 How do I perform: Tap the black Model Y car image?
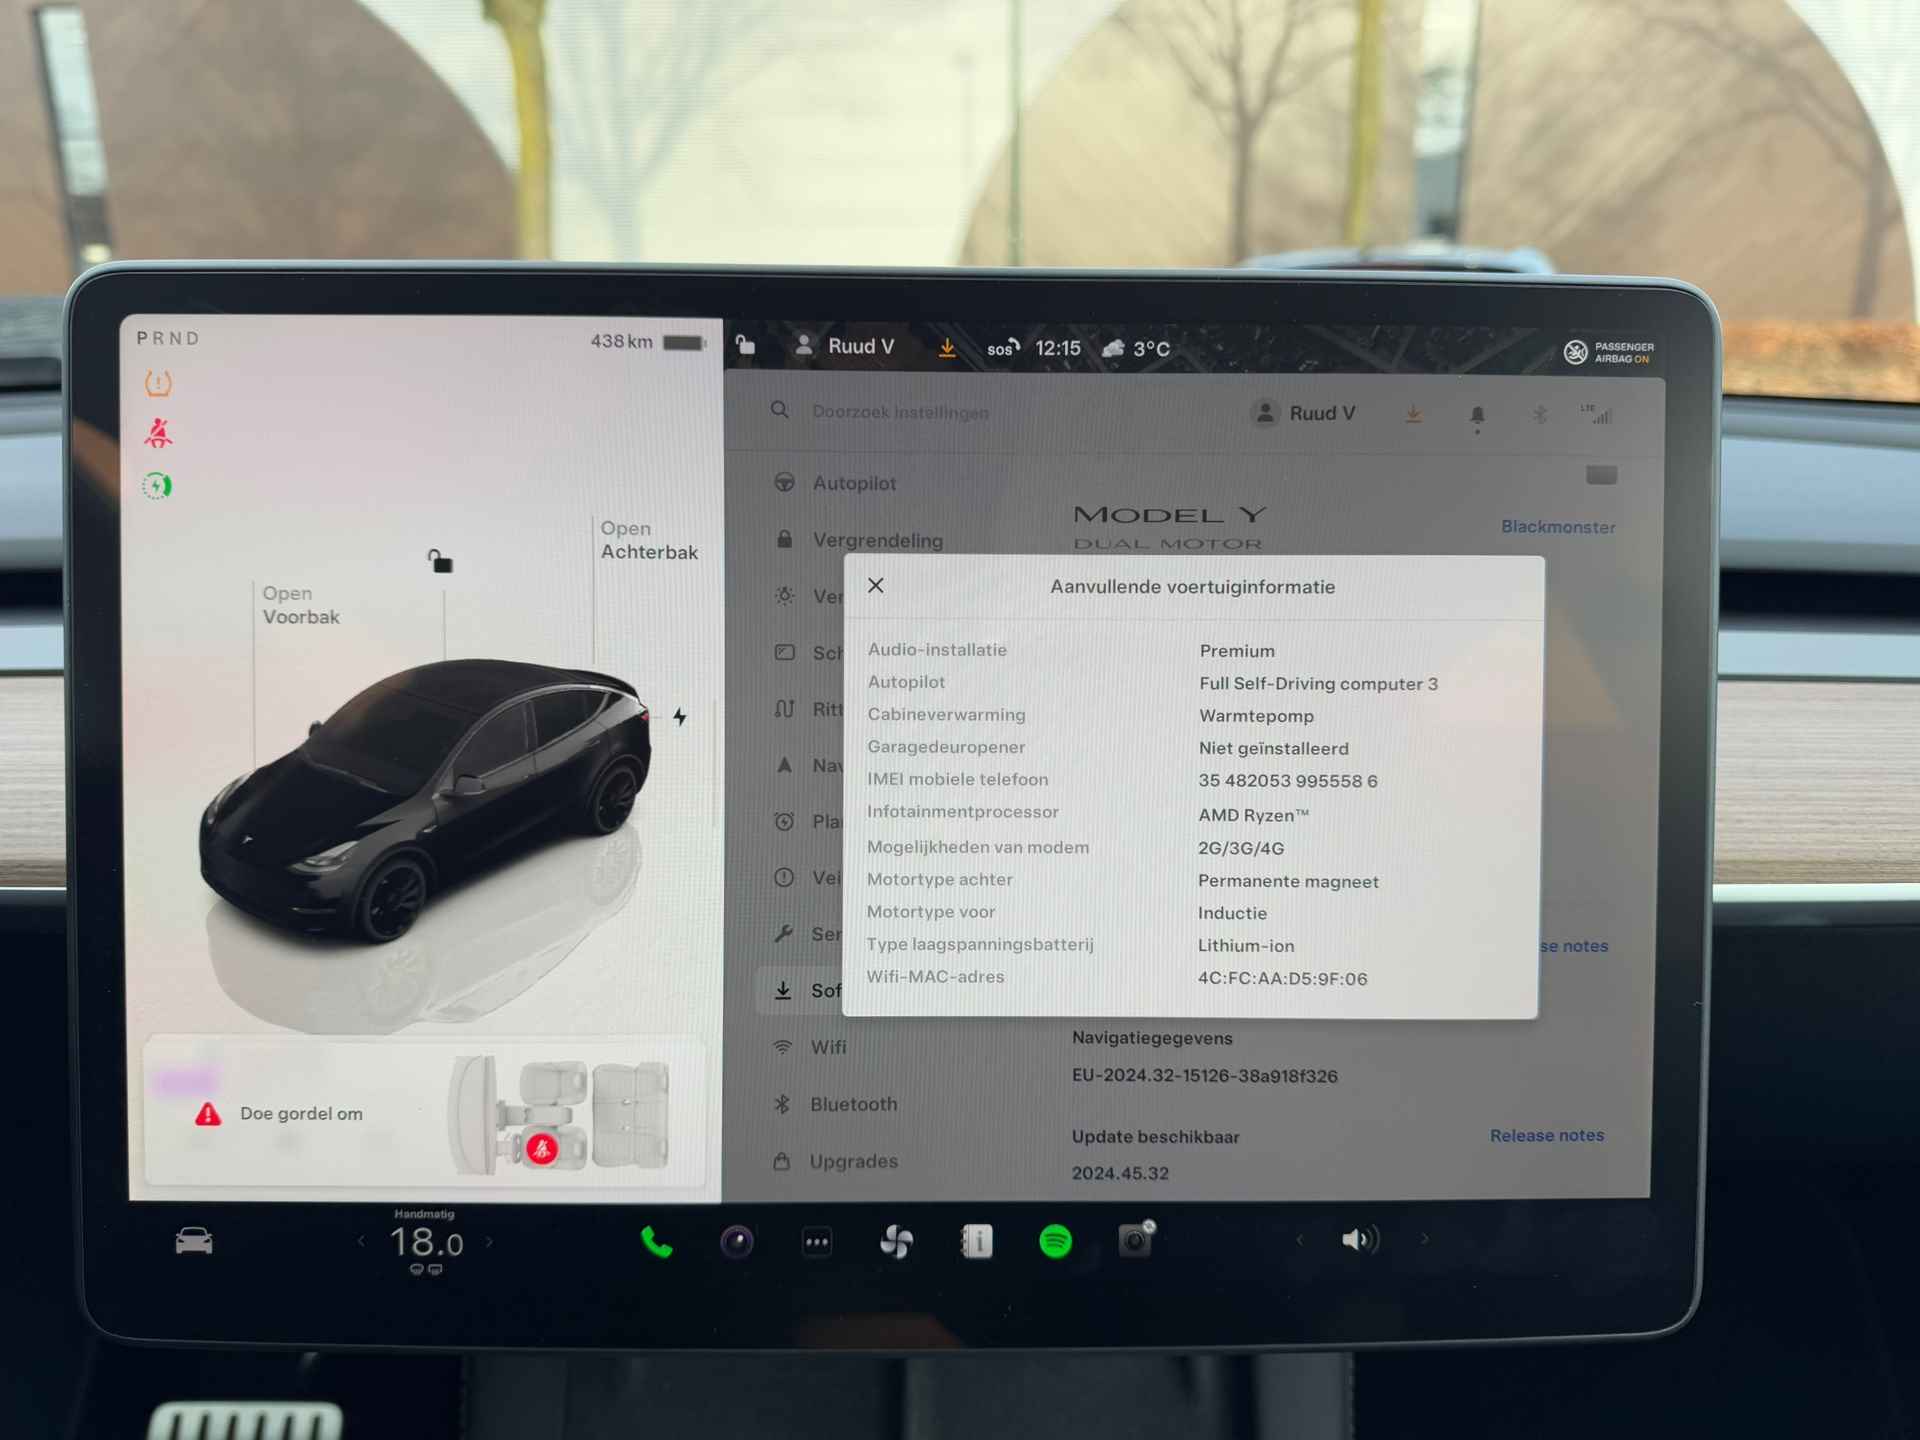point(425,800)
